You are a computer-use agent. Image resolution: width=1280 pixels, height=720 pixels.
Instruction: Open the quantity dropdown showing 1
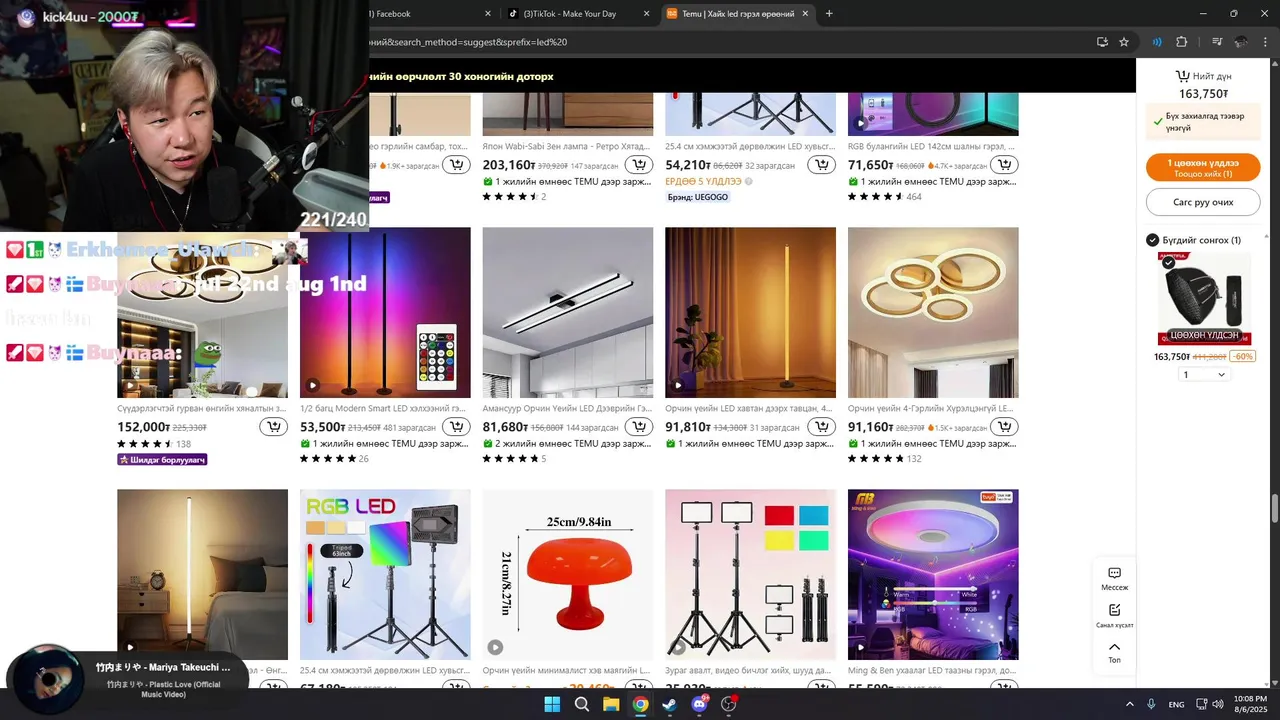point(1204,374)
